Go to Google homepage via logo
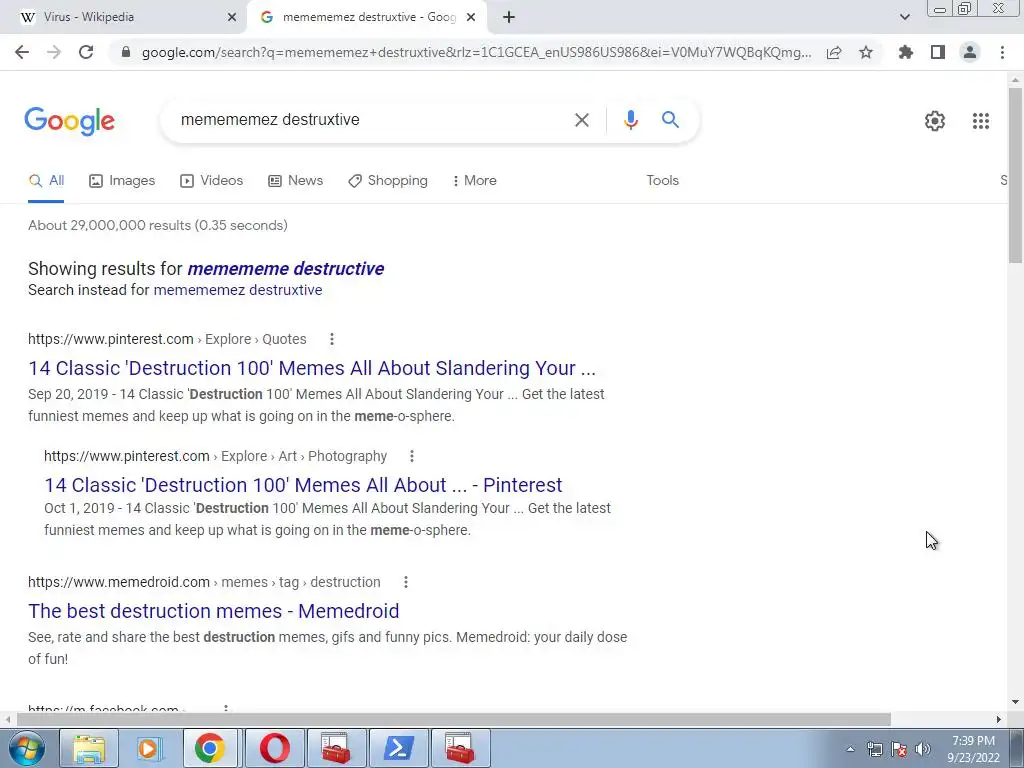The image size is (1024, 768). click(70, 121)
